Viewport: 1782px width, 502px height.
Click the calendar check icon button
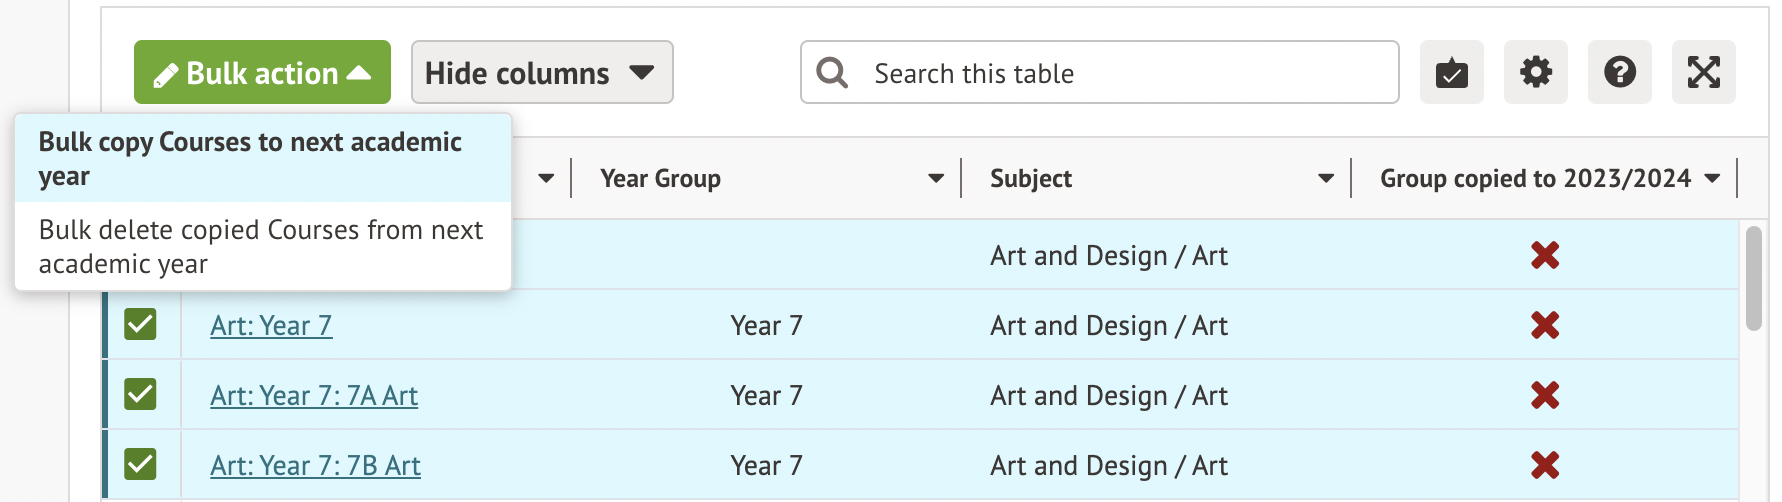point(1451,73)
